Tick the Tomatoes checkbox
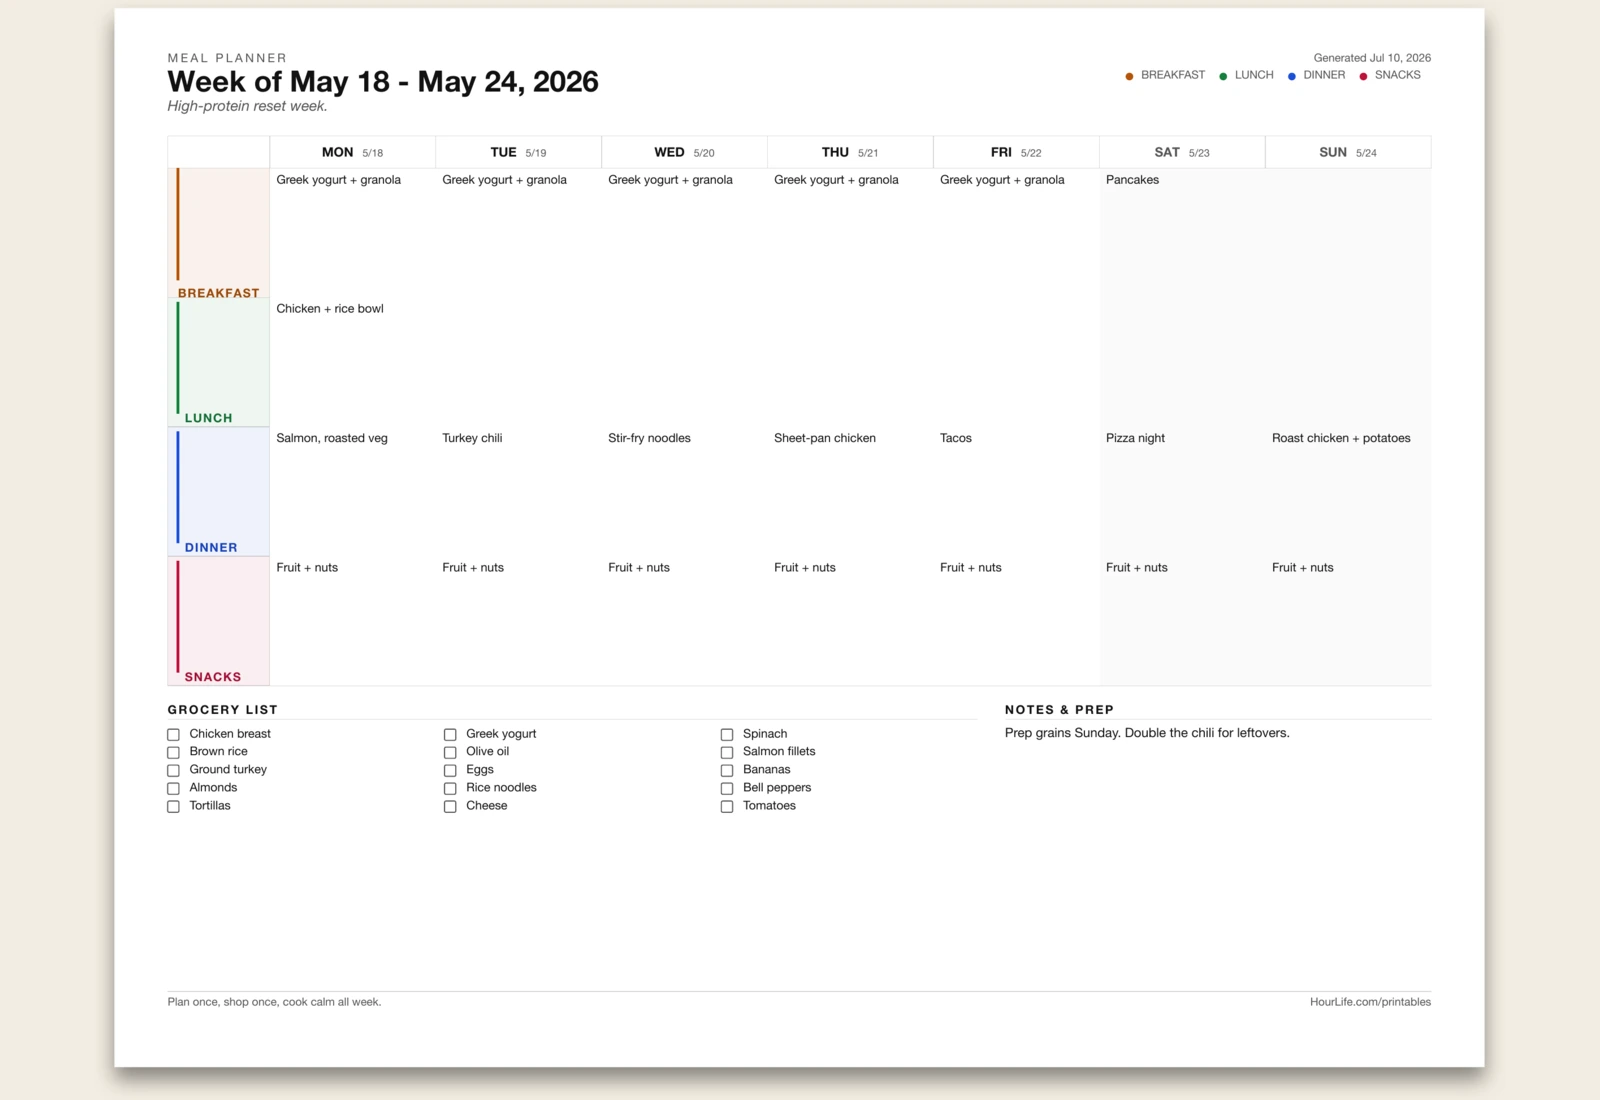1600x1100 pixels. (727, 806)
